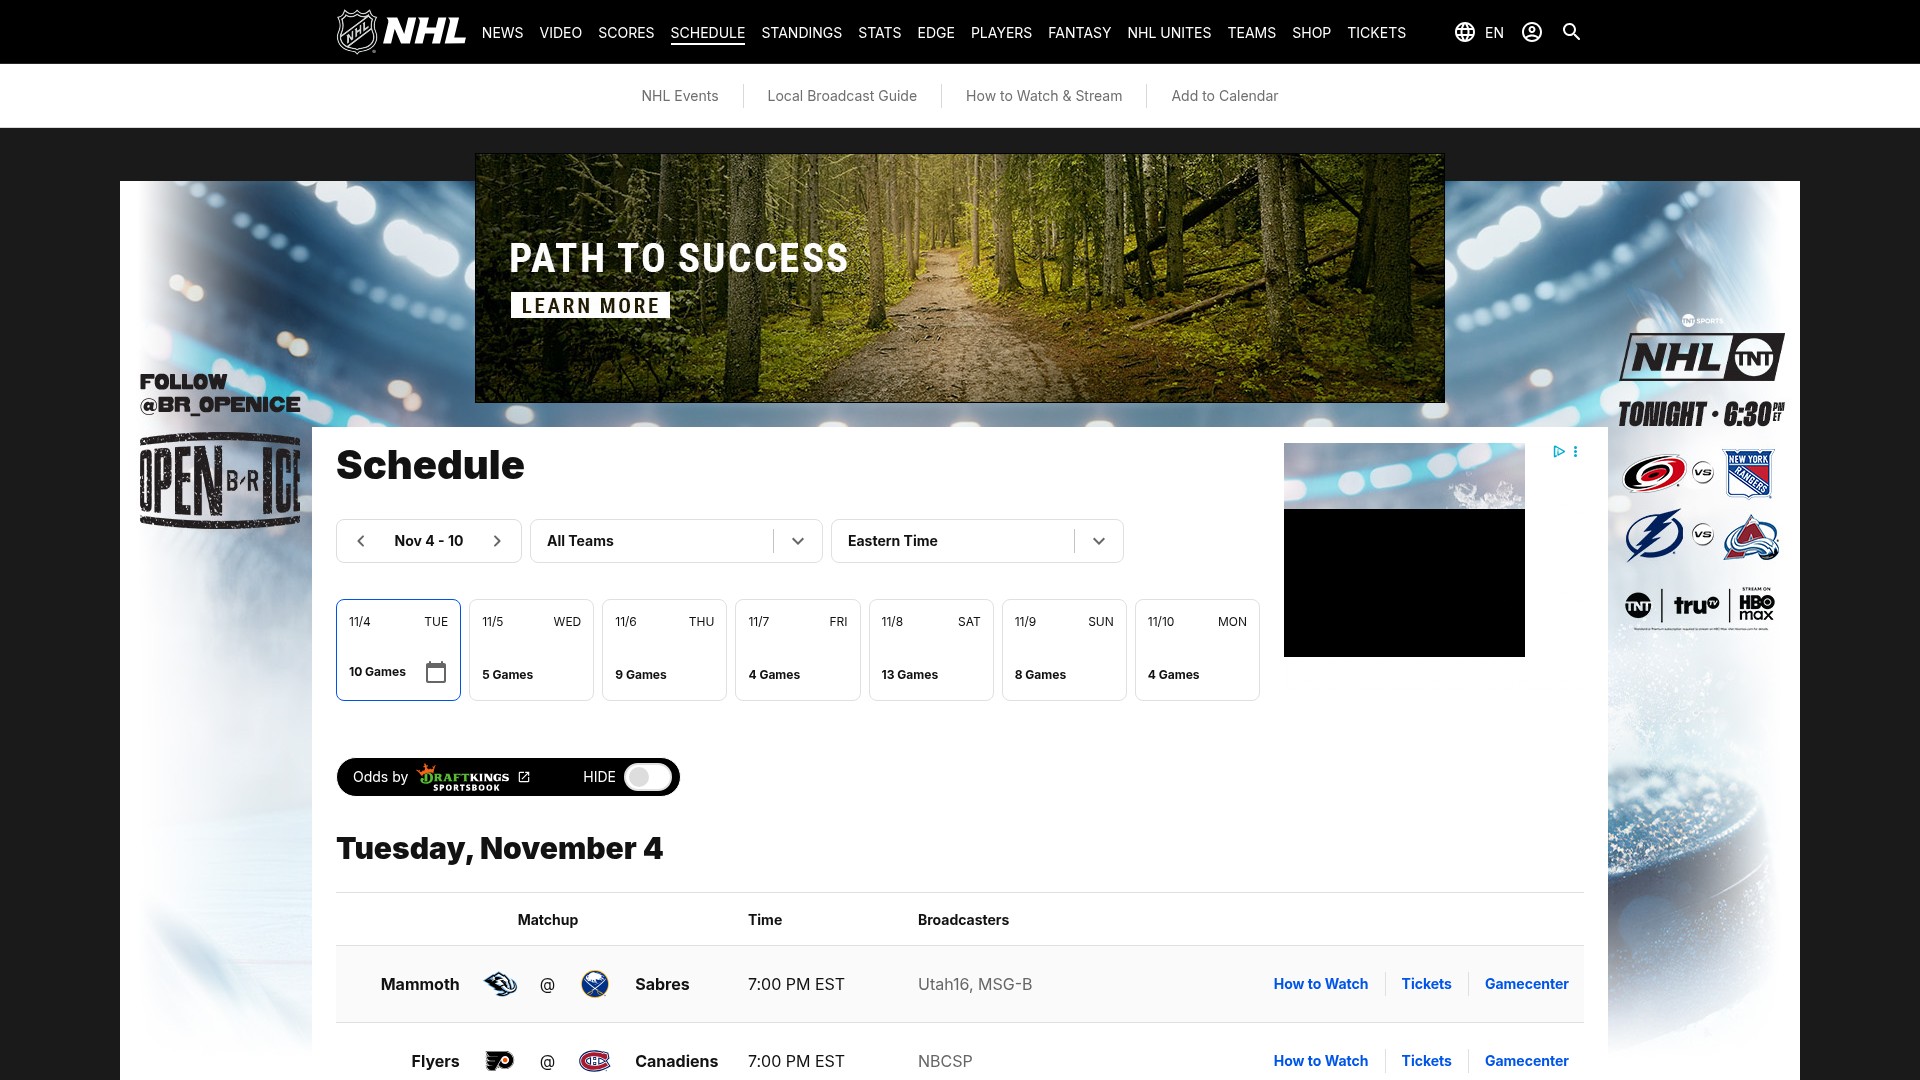Click the Add to Calendar link
The image size is (1920, 1080).
[1225, 96]
